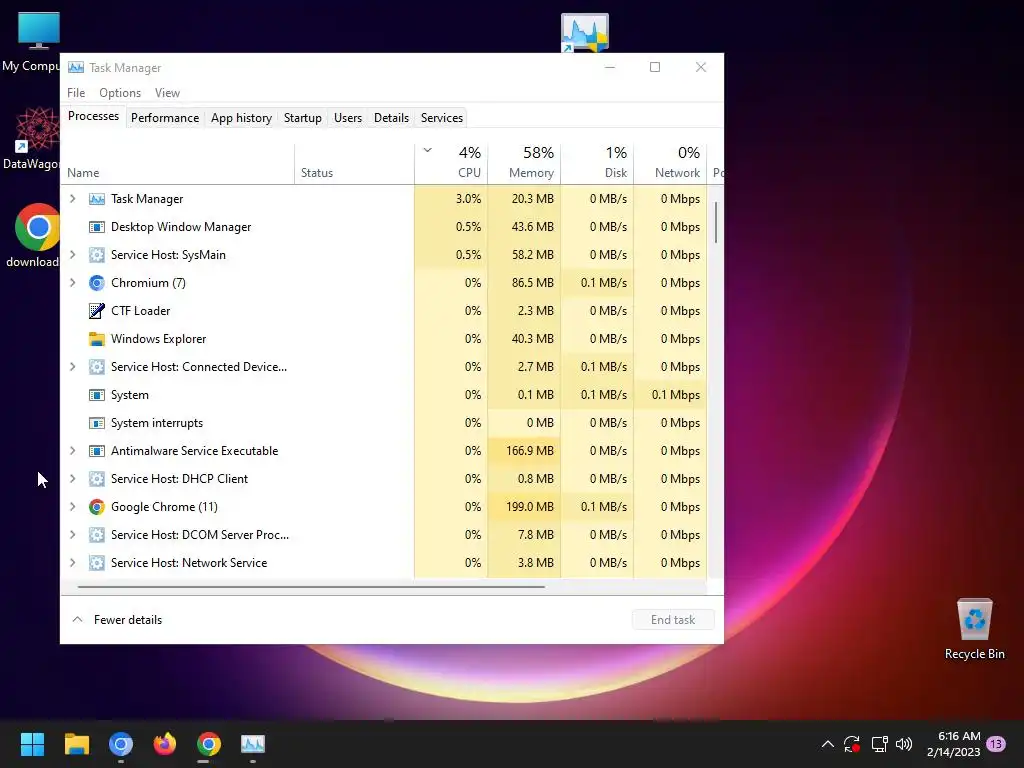Expand Antimalware Service Executable row

point(72,451)
